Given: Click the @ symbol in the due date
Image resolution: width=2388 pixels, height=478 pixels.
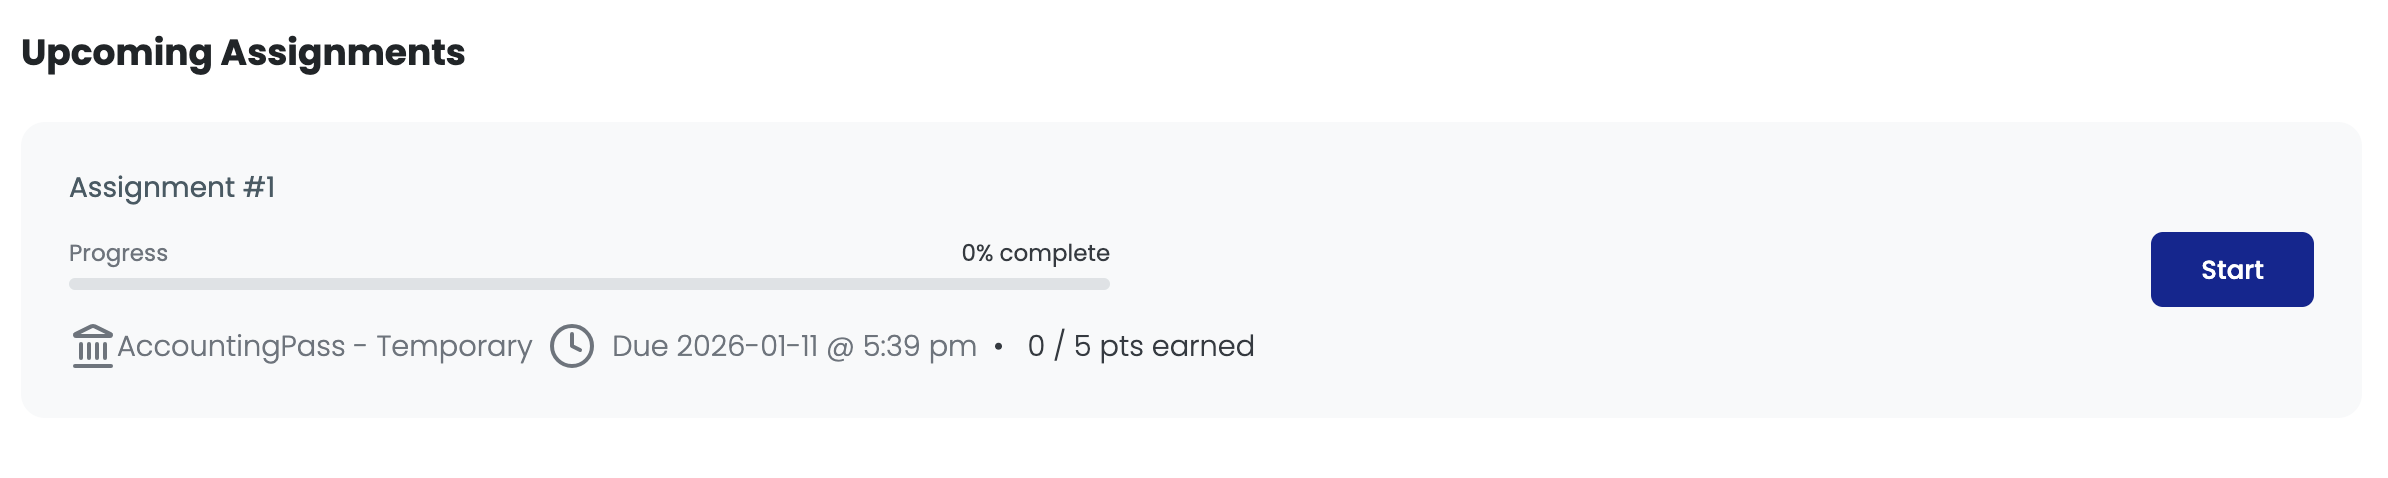Looking at the screenshot, I should (840, 347).
